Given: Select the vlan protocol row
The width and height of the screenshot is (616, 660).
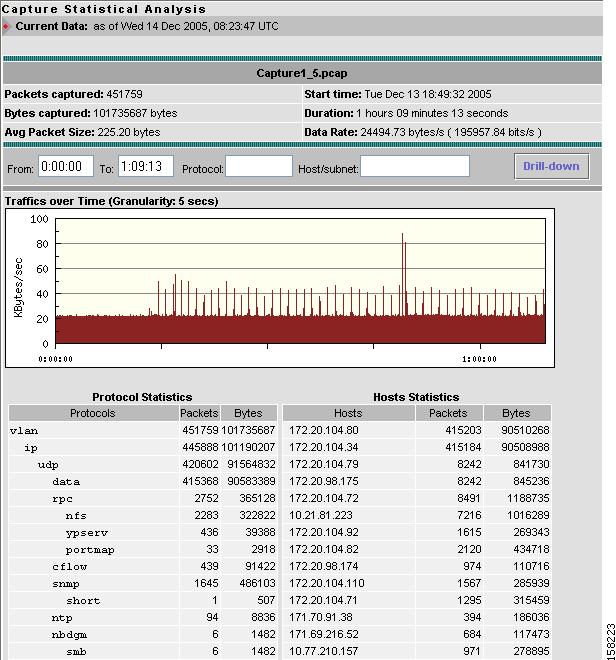Looking at the screenshot, I should click(x=143, y=430).
